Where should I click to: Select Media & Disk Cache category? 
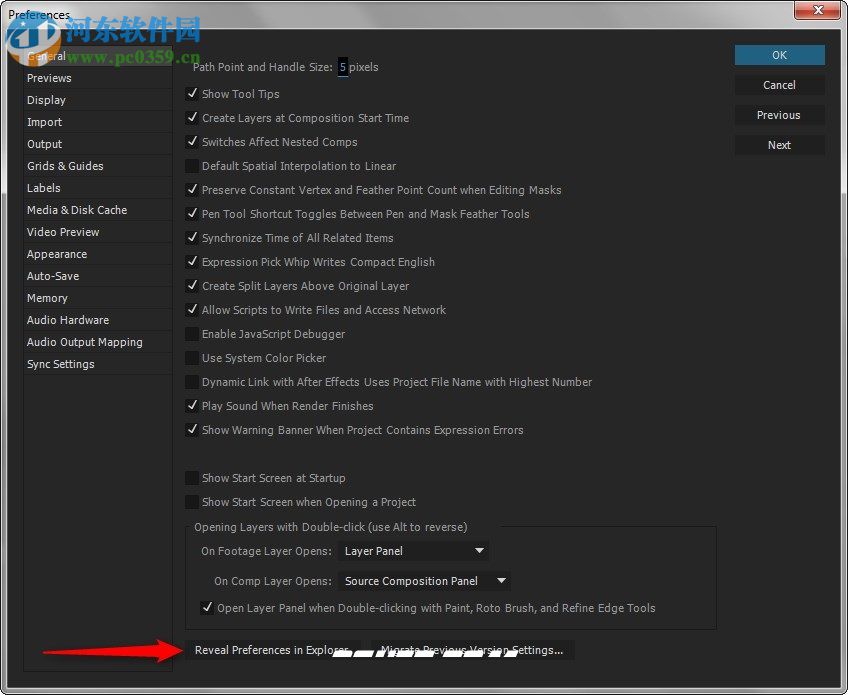pyautogui.click(x=97, y=210)
